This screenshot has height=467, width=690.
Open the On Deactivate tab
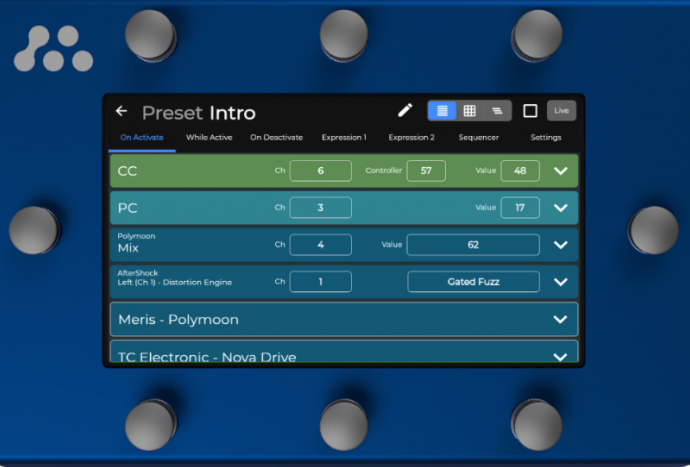click(276, 137)
